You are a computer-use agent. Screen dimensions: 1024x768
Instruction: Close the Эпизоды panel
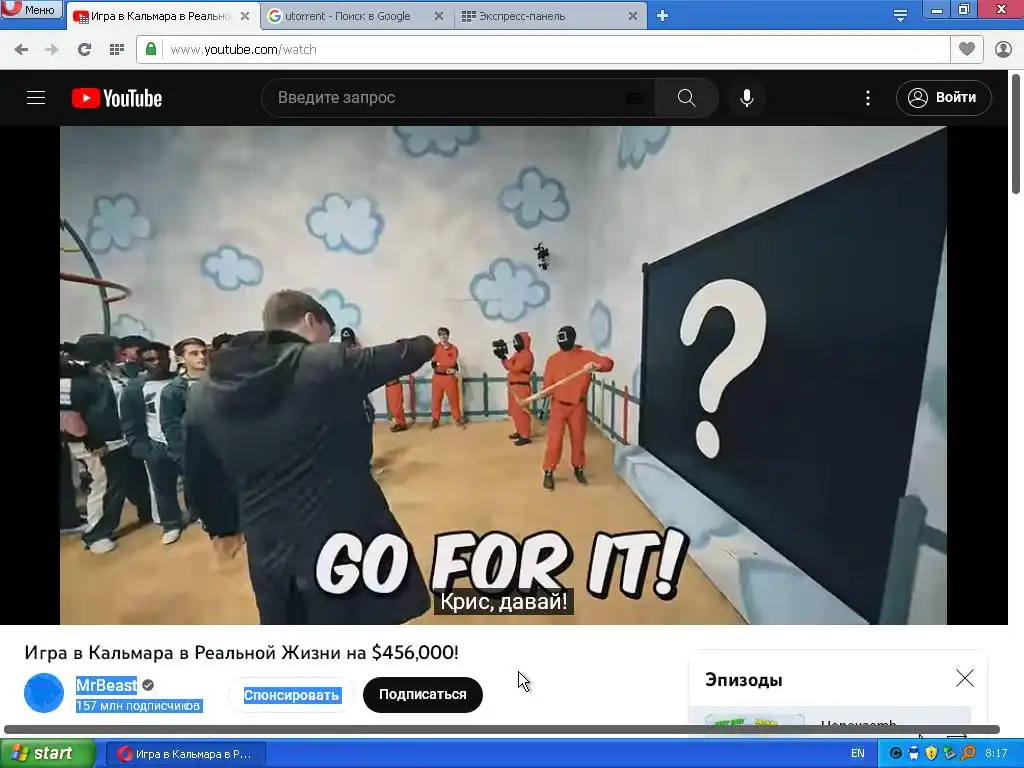(965, 679)
